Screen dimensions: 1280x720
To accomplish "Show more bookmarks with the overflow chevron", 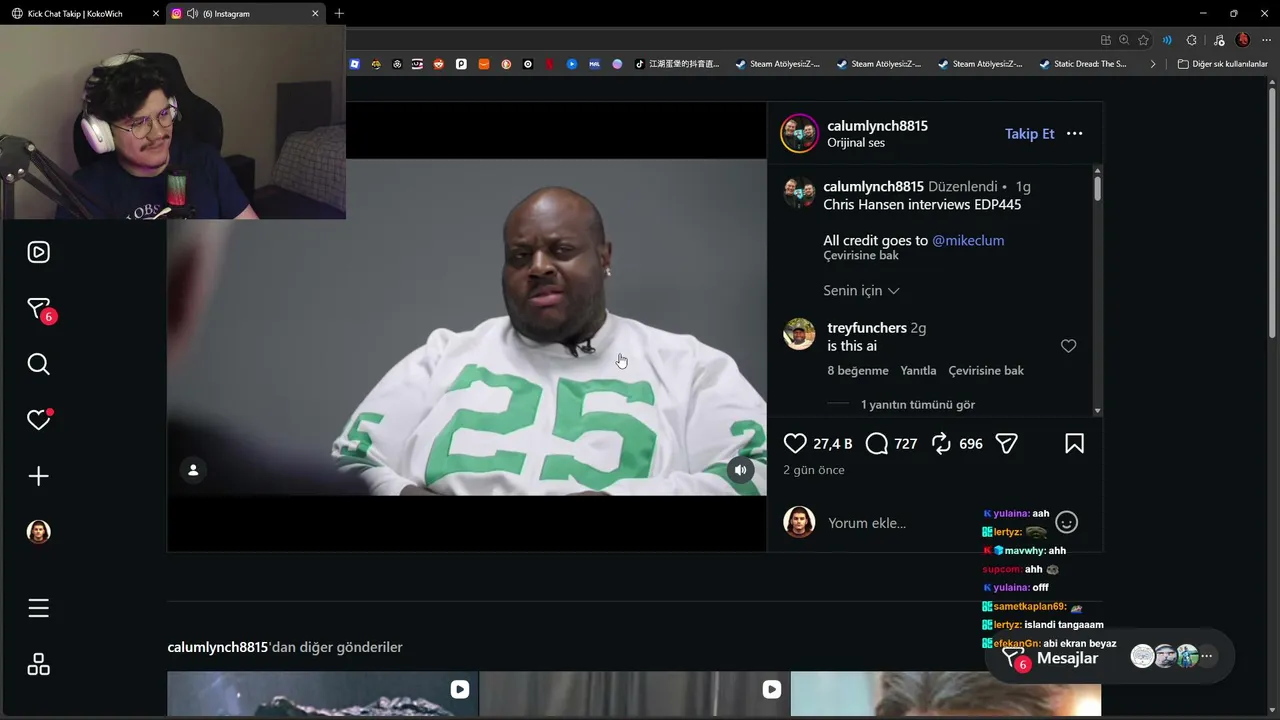I will [1153, 64].
